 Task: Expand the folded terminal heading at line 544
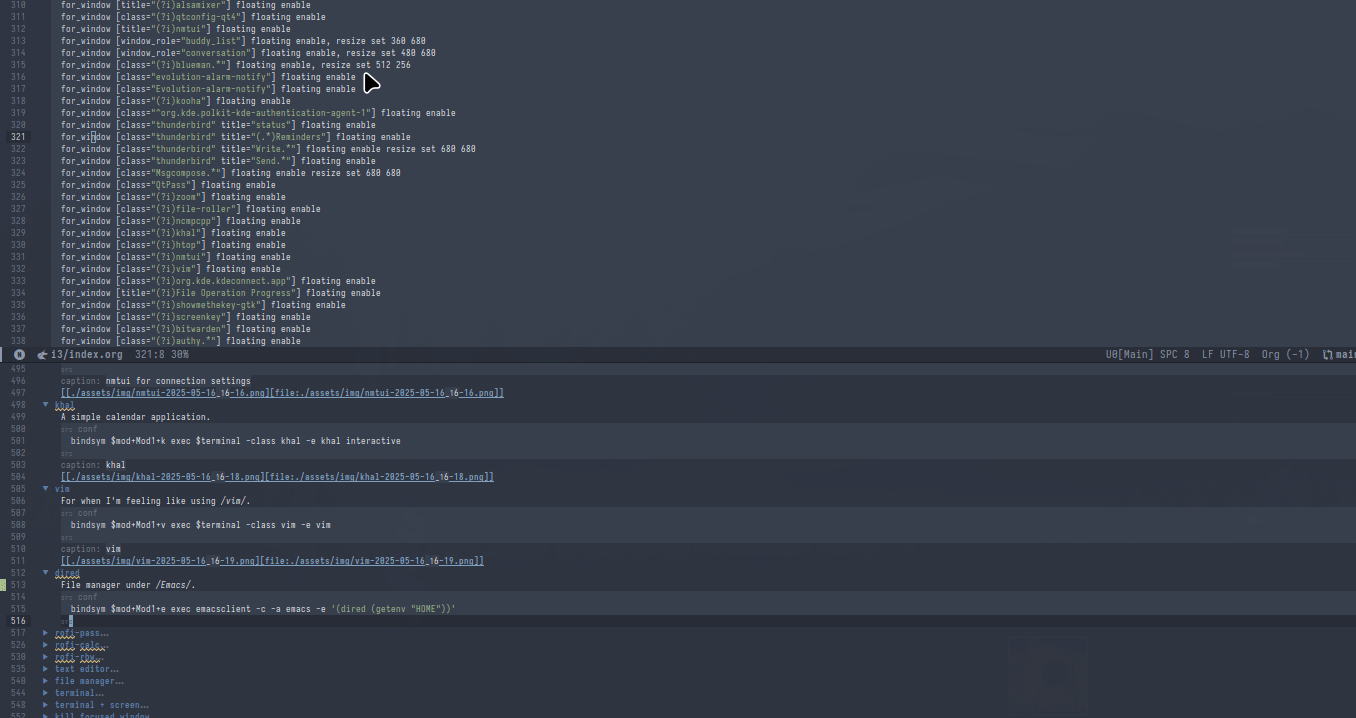[x=46, y=693]
